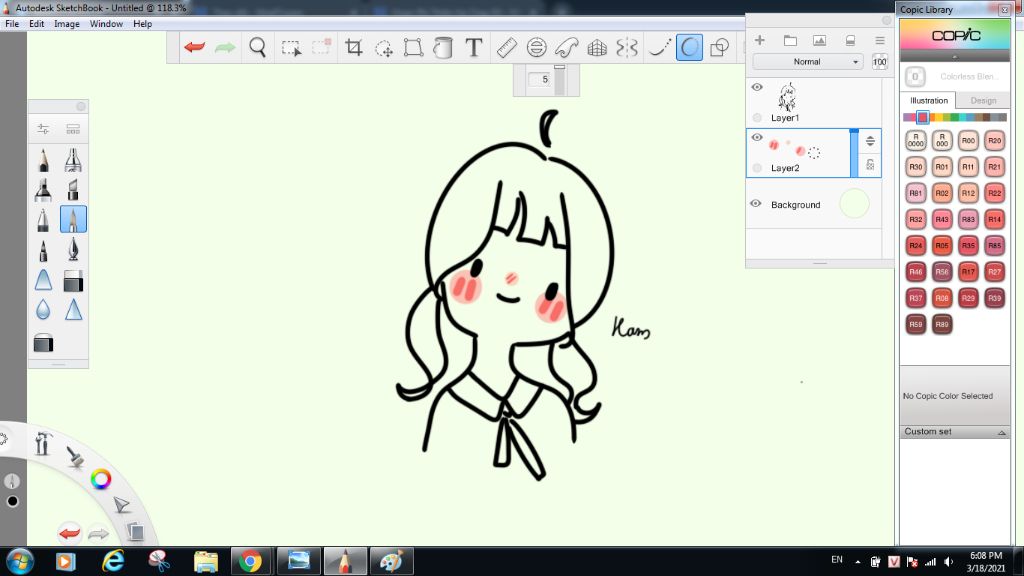Click the green Redo arrow in top toolbar
The width and height of the screenshot is (1024, 576).
(225, 47)
